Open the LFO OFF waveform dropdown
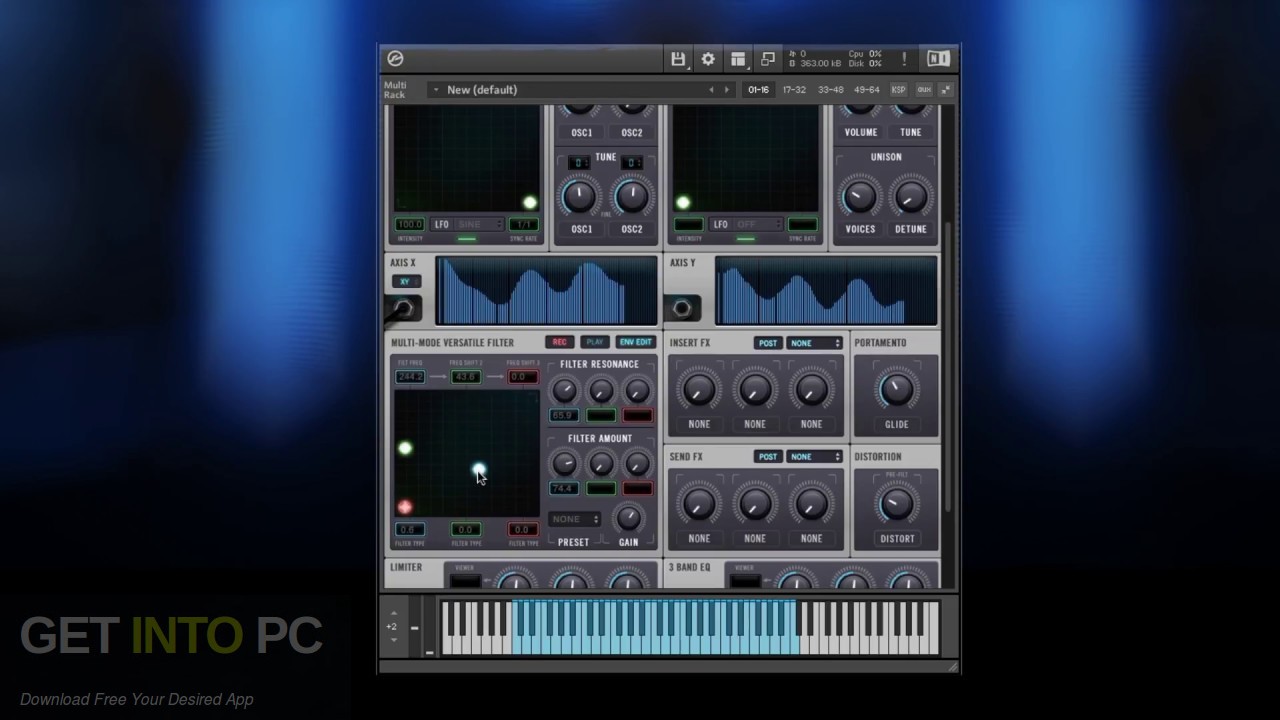Image resolution: width=1280 pixels, height=720 pixels. (759, 225)
